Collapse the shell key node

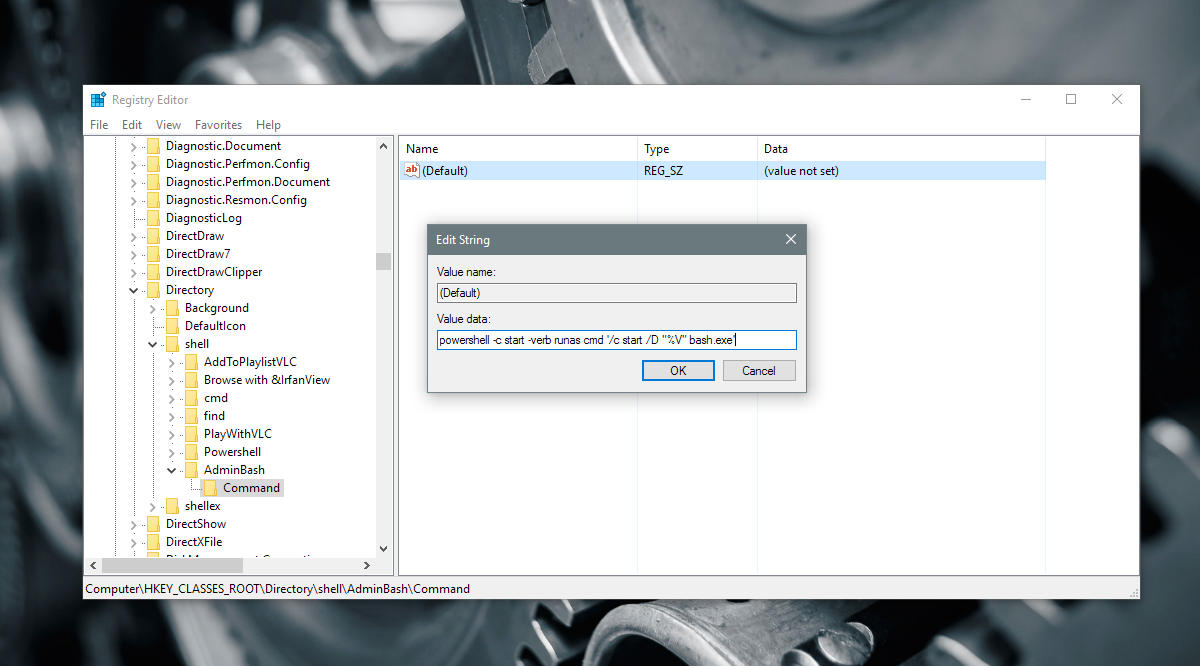pos(152,344)
